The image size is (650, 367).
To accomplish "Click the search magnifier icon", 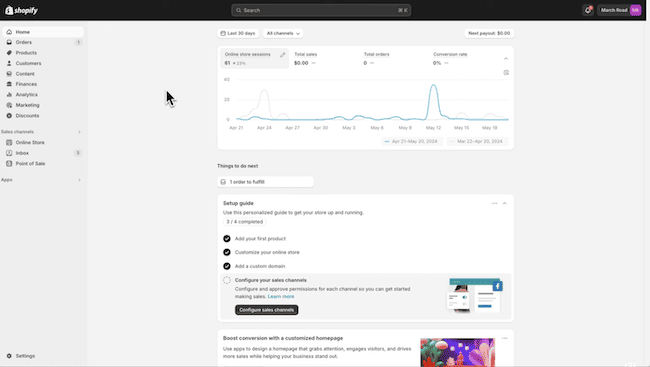I will click(x=239, y=10).
